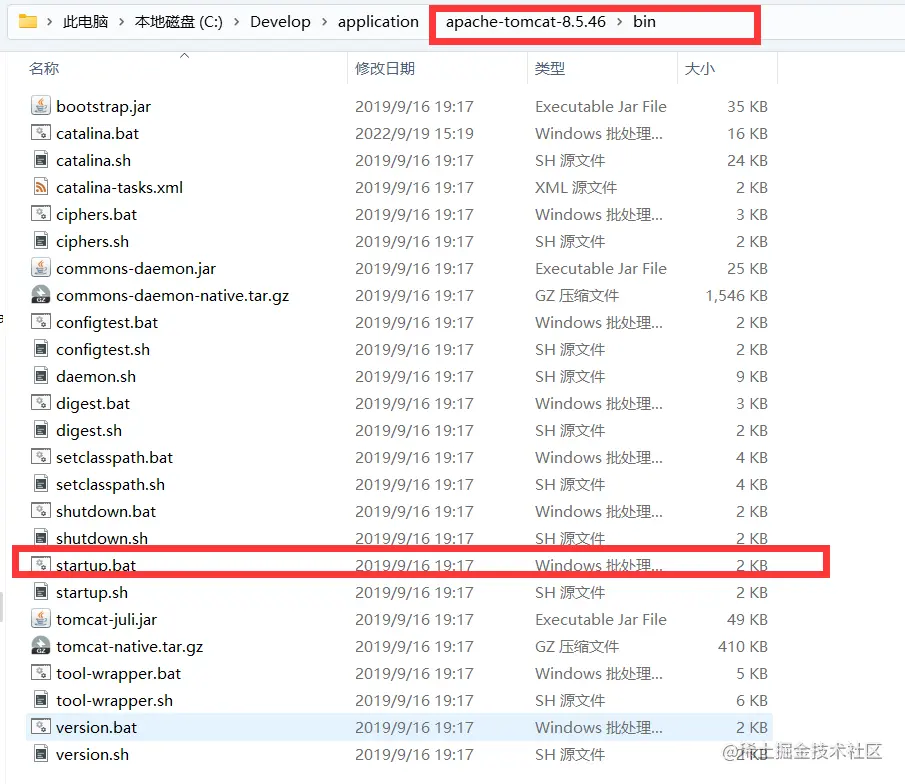Navigate to application folder in breadcrumb
Screen dimensions: 905x784
378,22
